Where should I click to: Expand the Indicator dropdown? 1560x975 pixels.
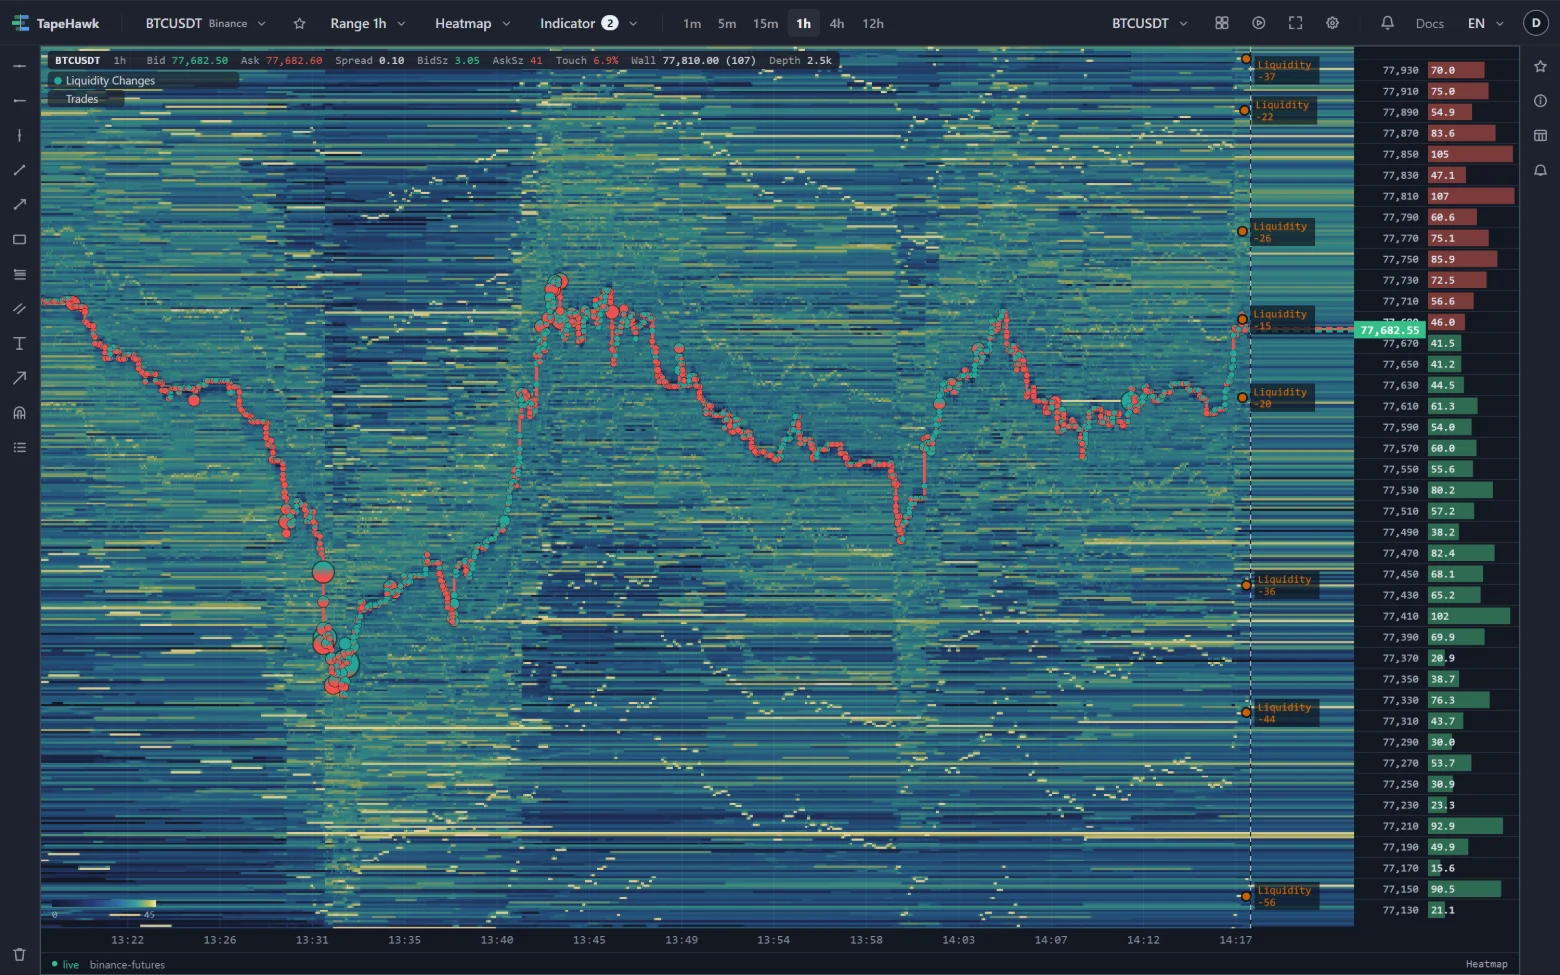click(x=588, y=23)
